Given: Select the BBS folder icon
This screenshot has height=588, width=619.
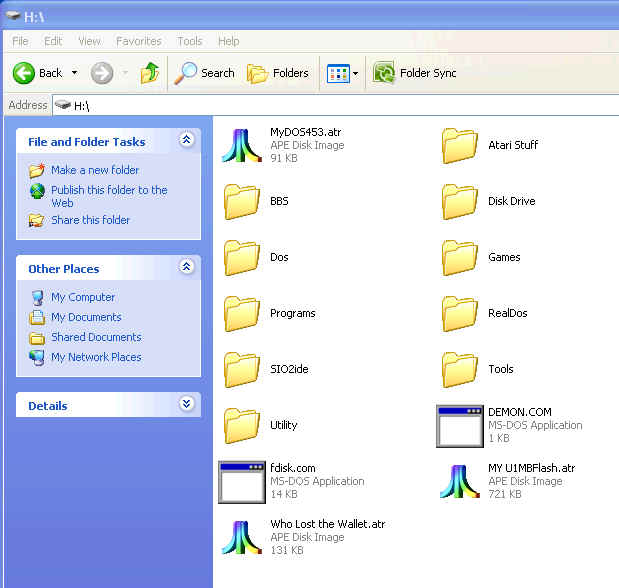Looking at the screenshot, I should (x=241, y=201).
